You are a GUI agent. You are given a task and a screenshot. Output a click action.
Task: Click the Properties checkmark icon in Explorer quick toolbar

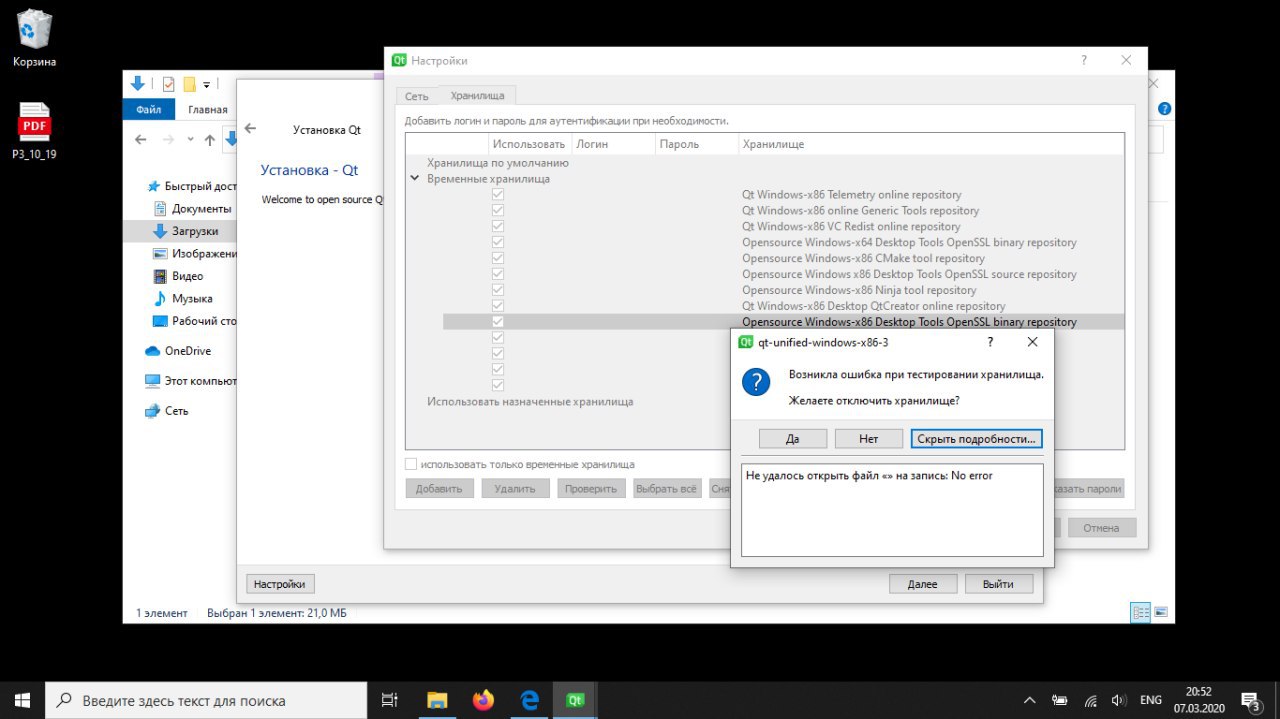[168, 84]
